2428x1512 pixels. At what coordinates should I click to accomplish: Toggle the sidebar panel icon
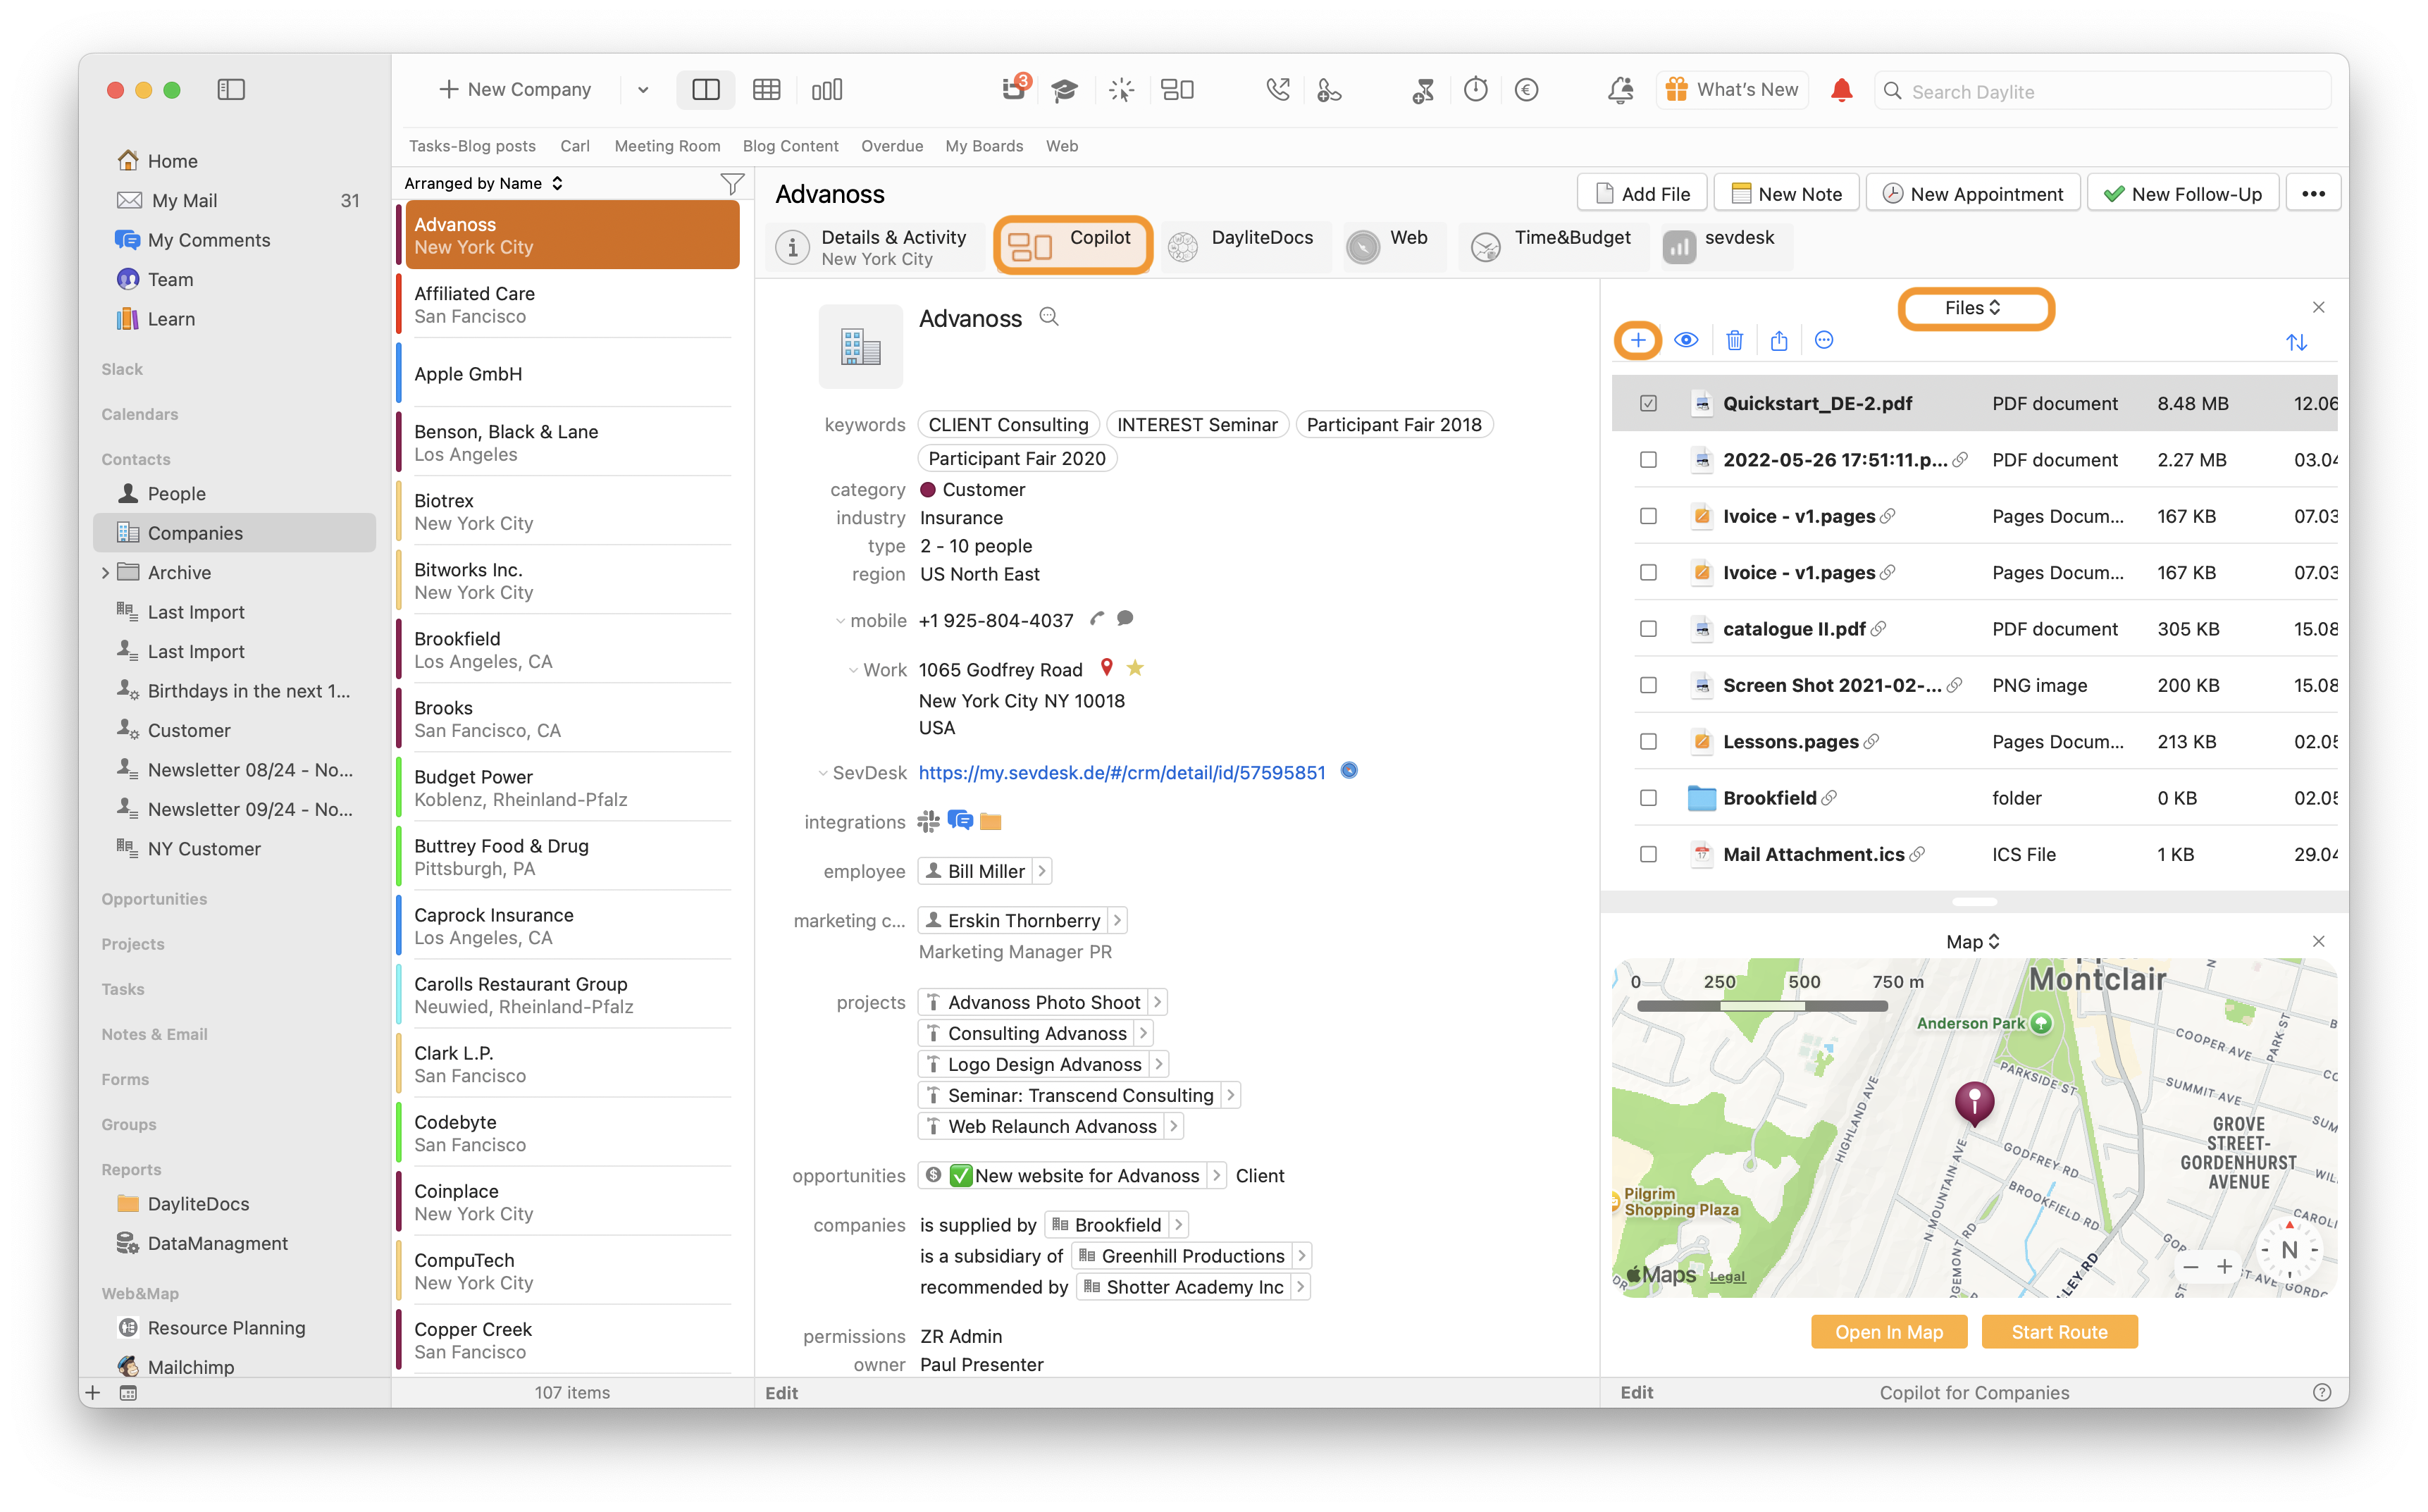point(231,90)
